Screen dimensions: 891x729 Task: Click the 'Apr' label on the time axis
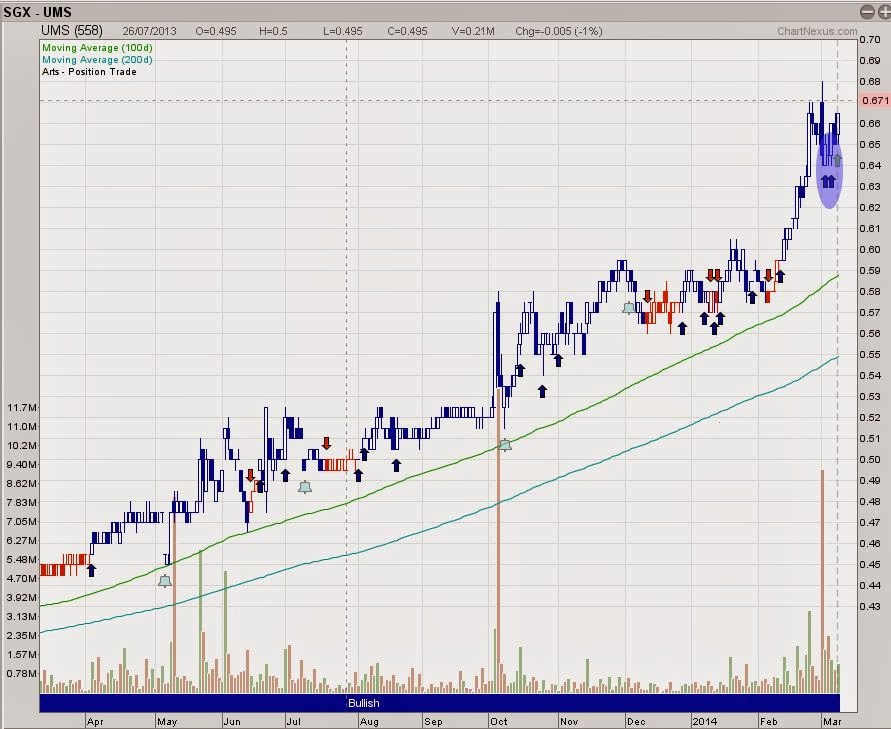(95, 722)
